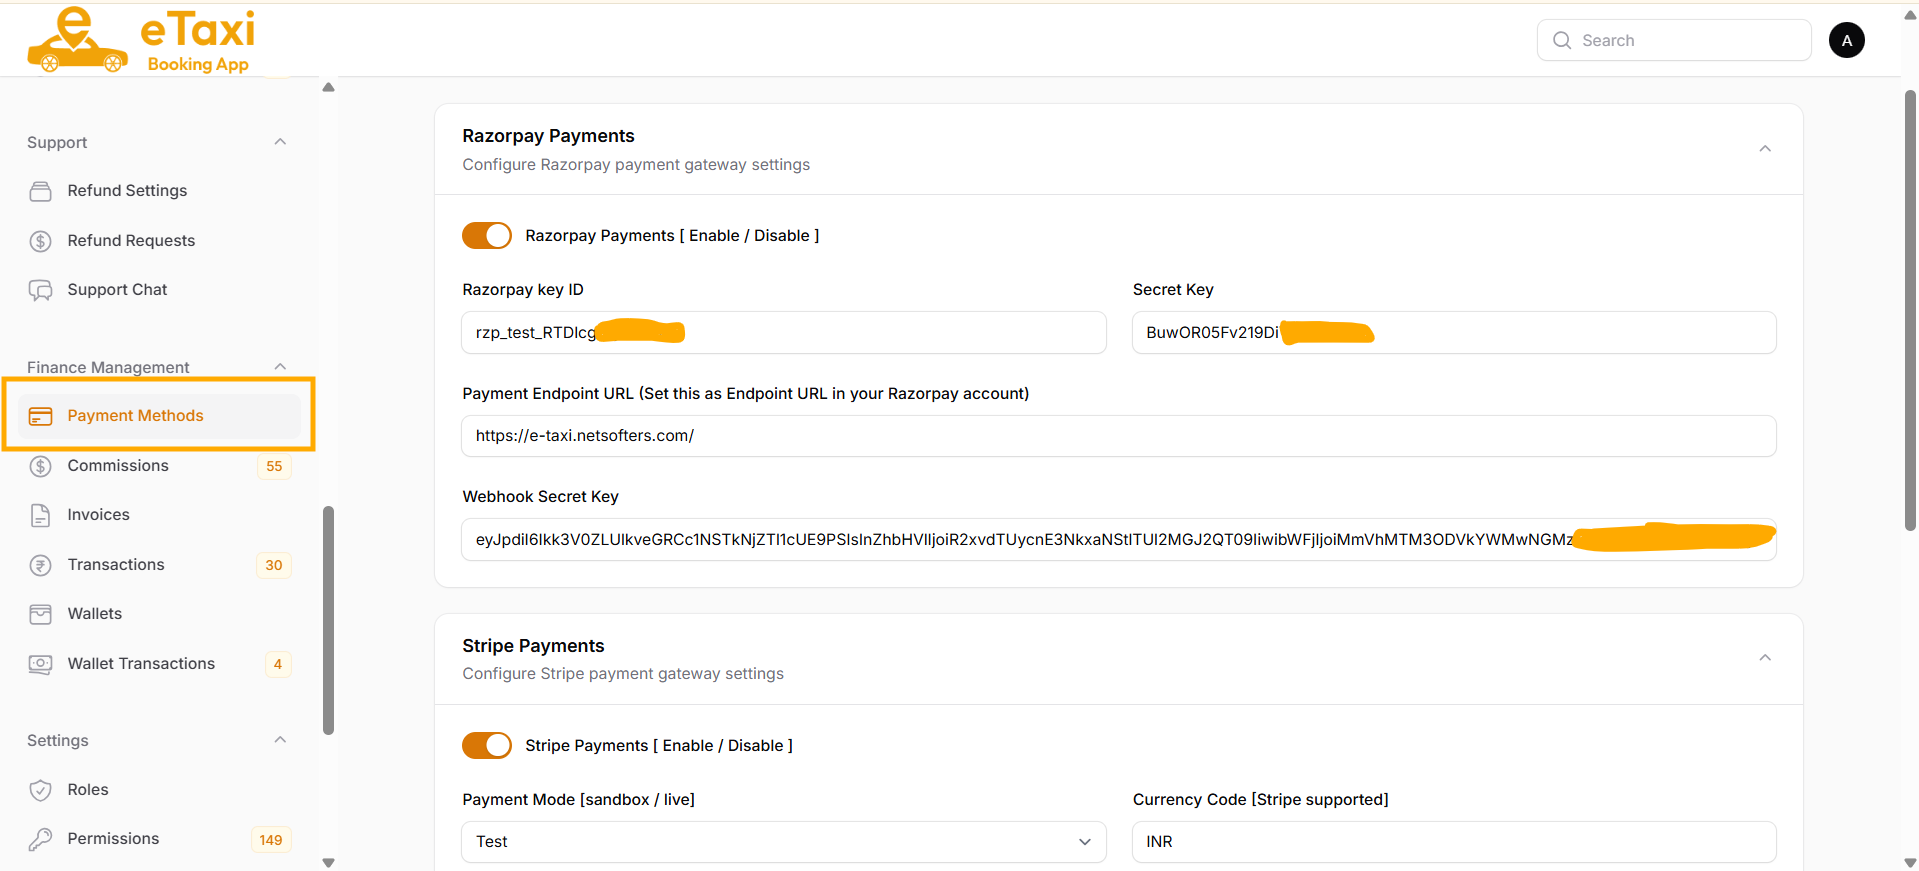Disable the Stripe Payments toggle

coord(487,746)
